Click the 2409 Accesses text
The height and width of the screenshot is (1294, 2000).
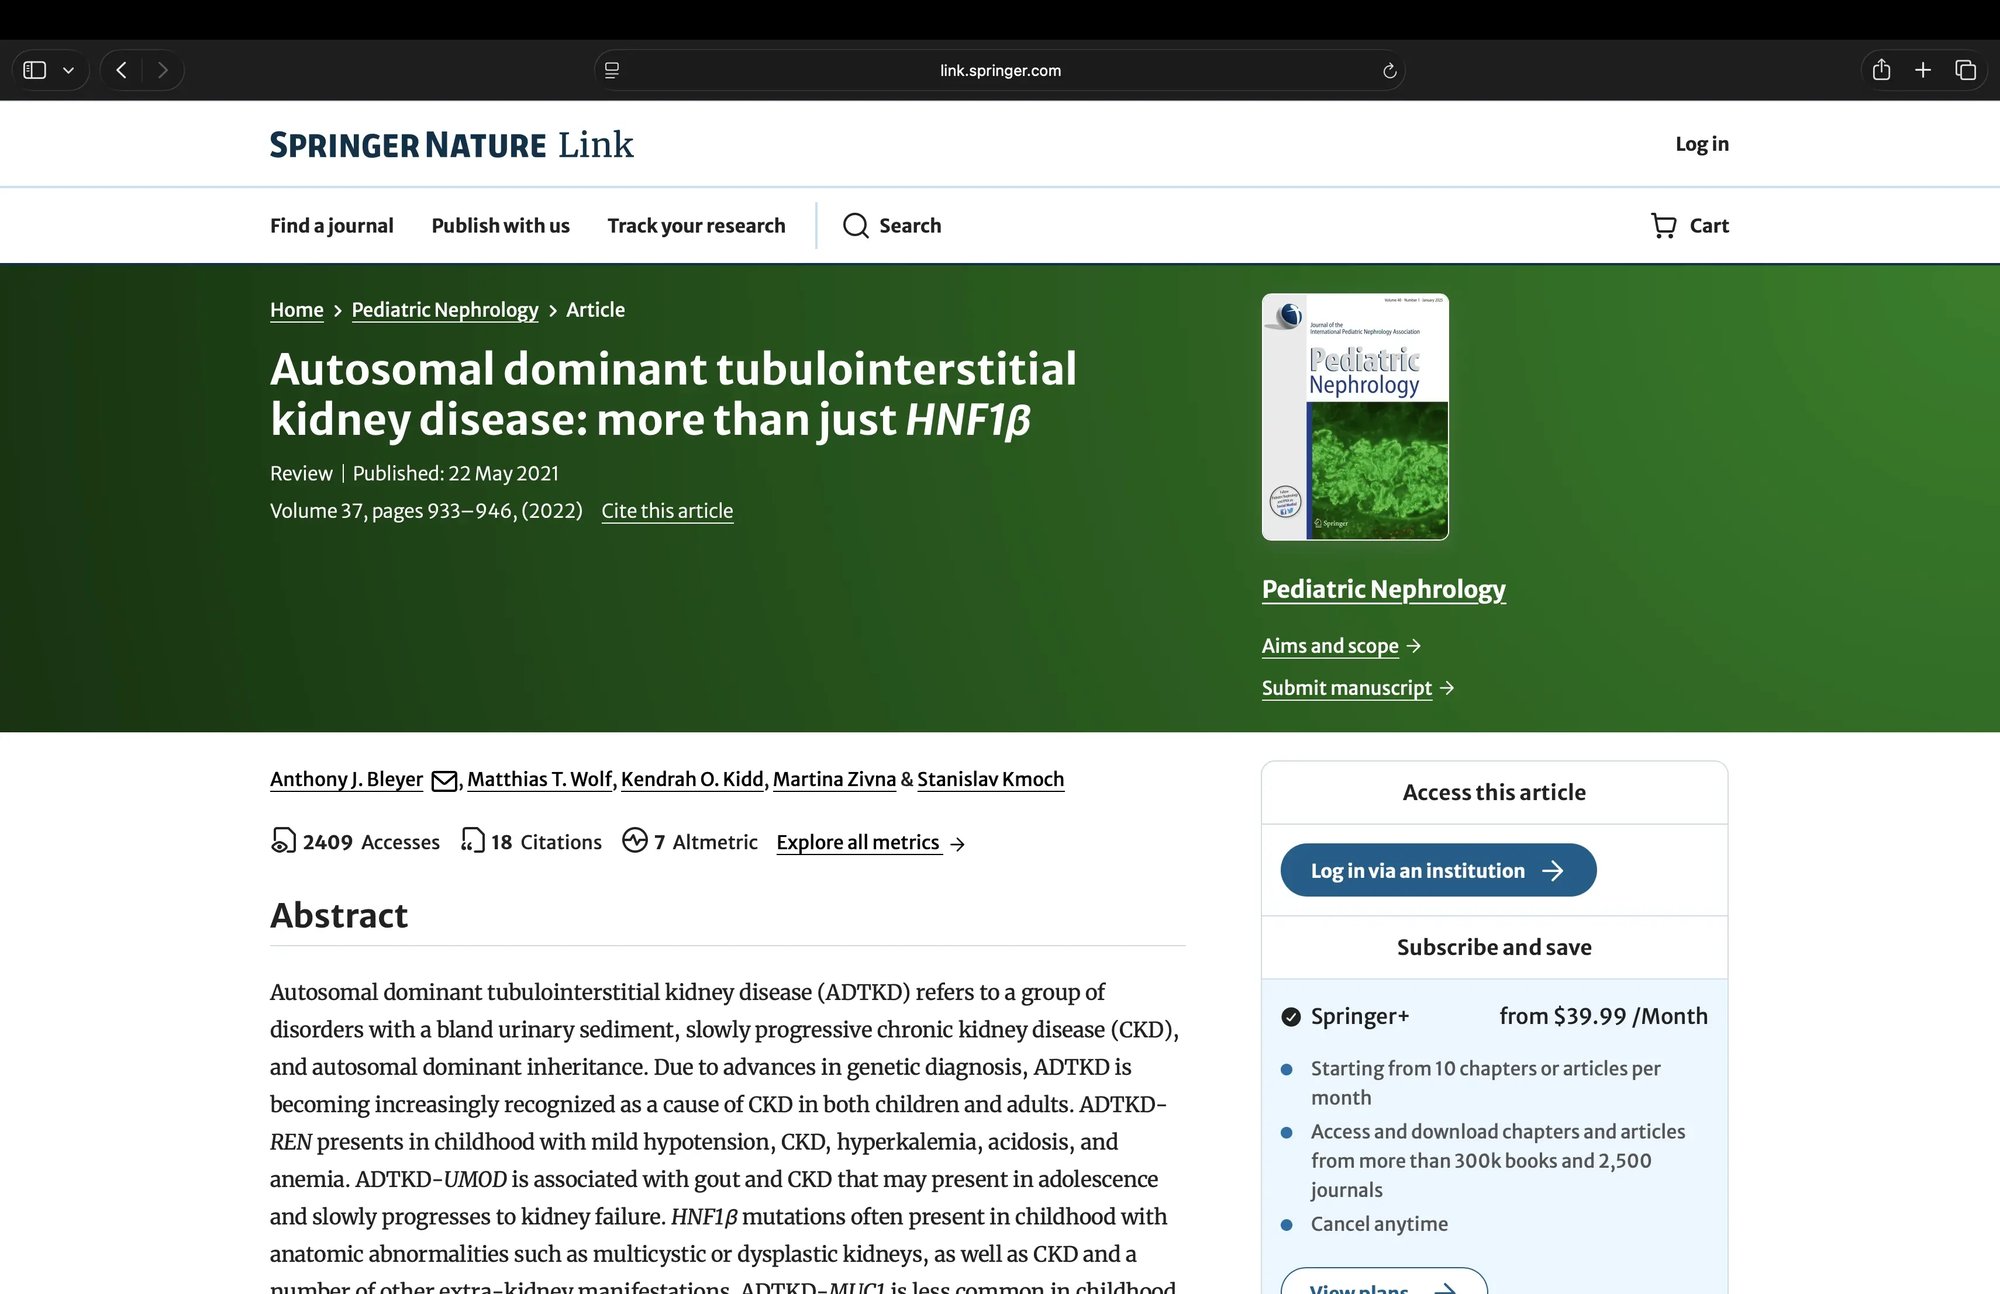pos(371,843)
